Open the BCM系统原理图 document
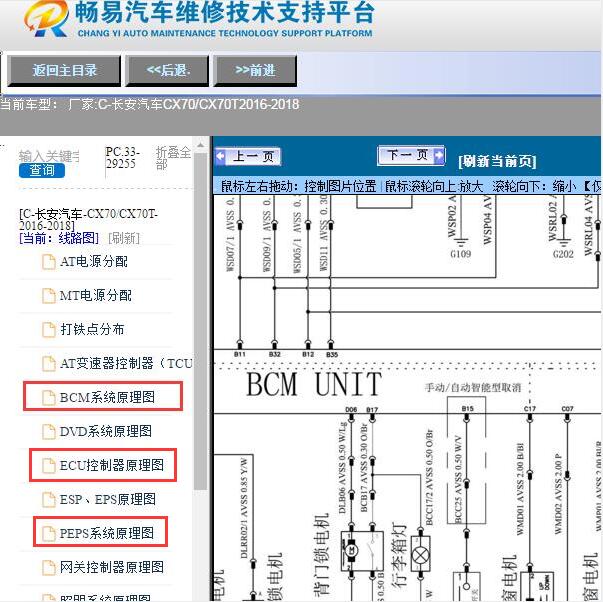The width and height of the screenshot is (603, 602). [107, 397]
